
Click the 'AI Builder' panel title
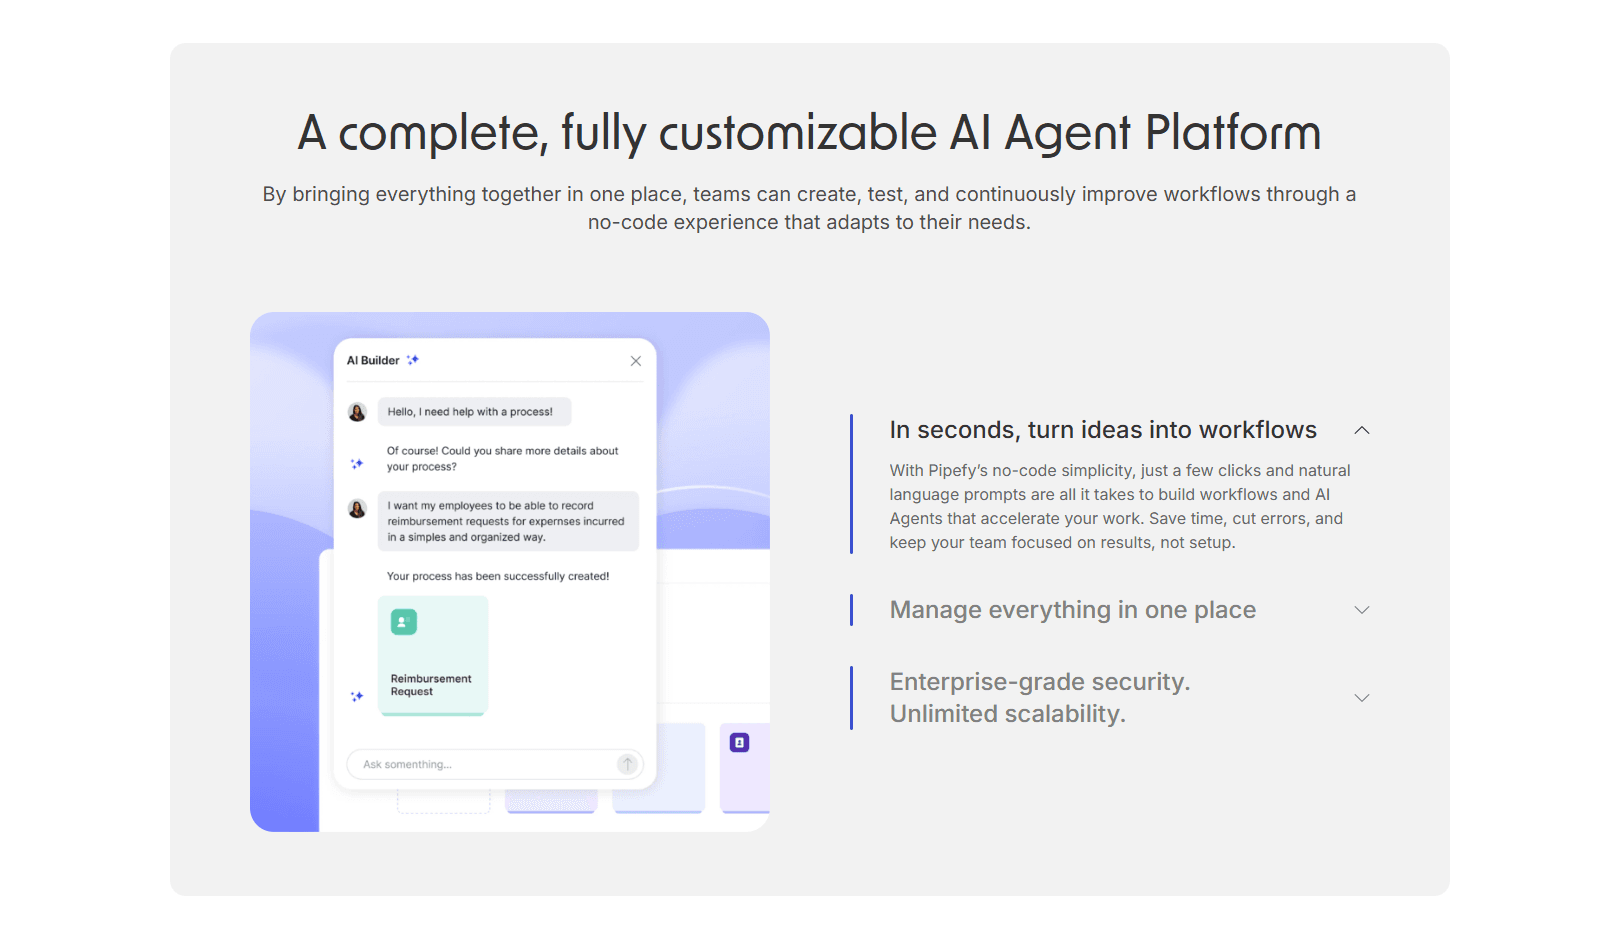point(373,360)
